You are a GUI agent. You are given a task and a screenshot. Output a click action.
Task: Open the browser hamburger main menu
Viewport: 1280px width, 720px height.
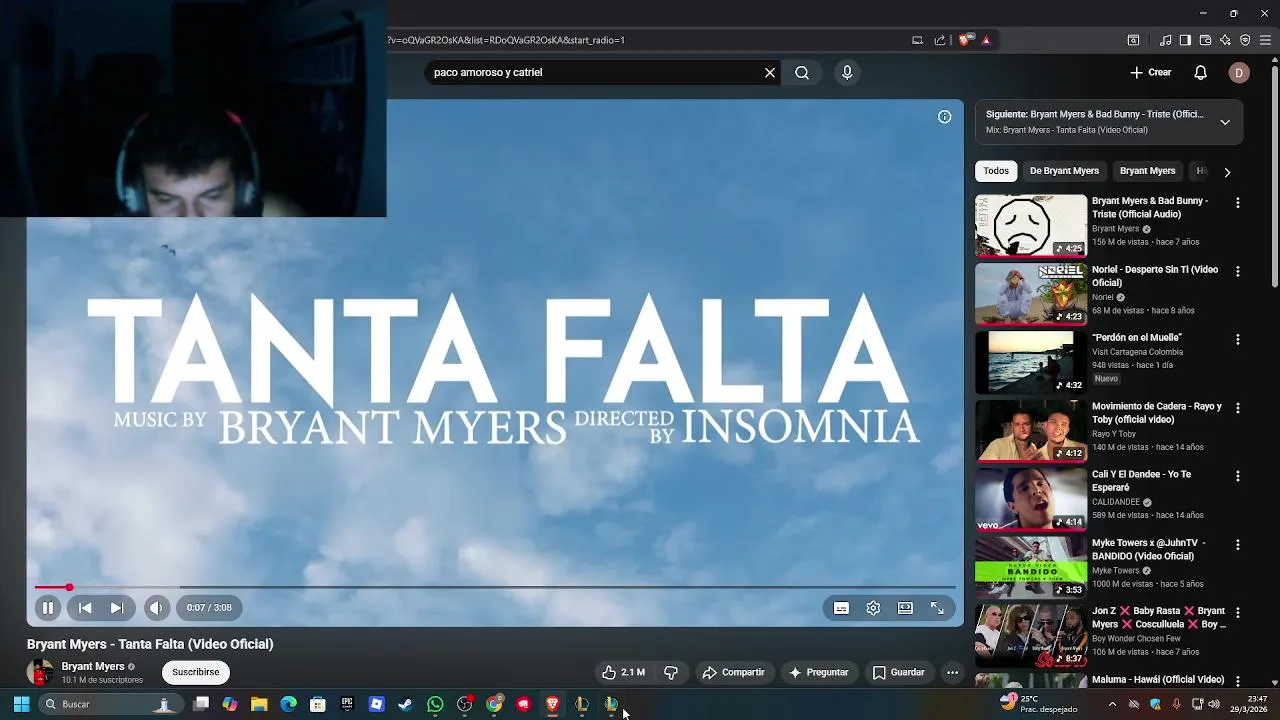click(1265, 40)
